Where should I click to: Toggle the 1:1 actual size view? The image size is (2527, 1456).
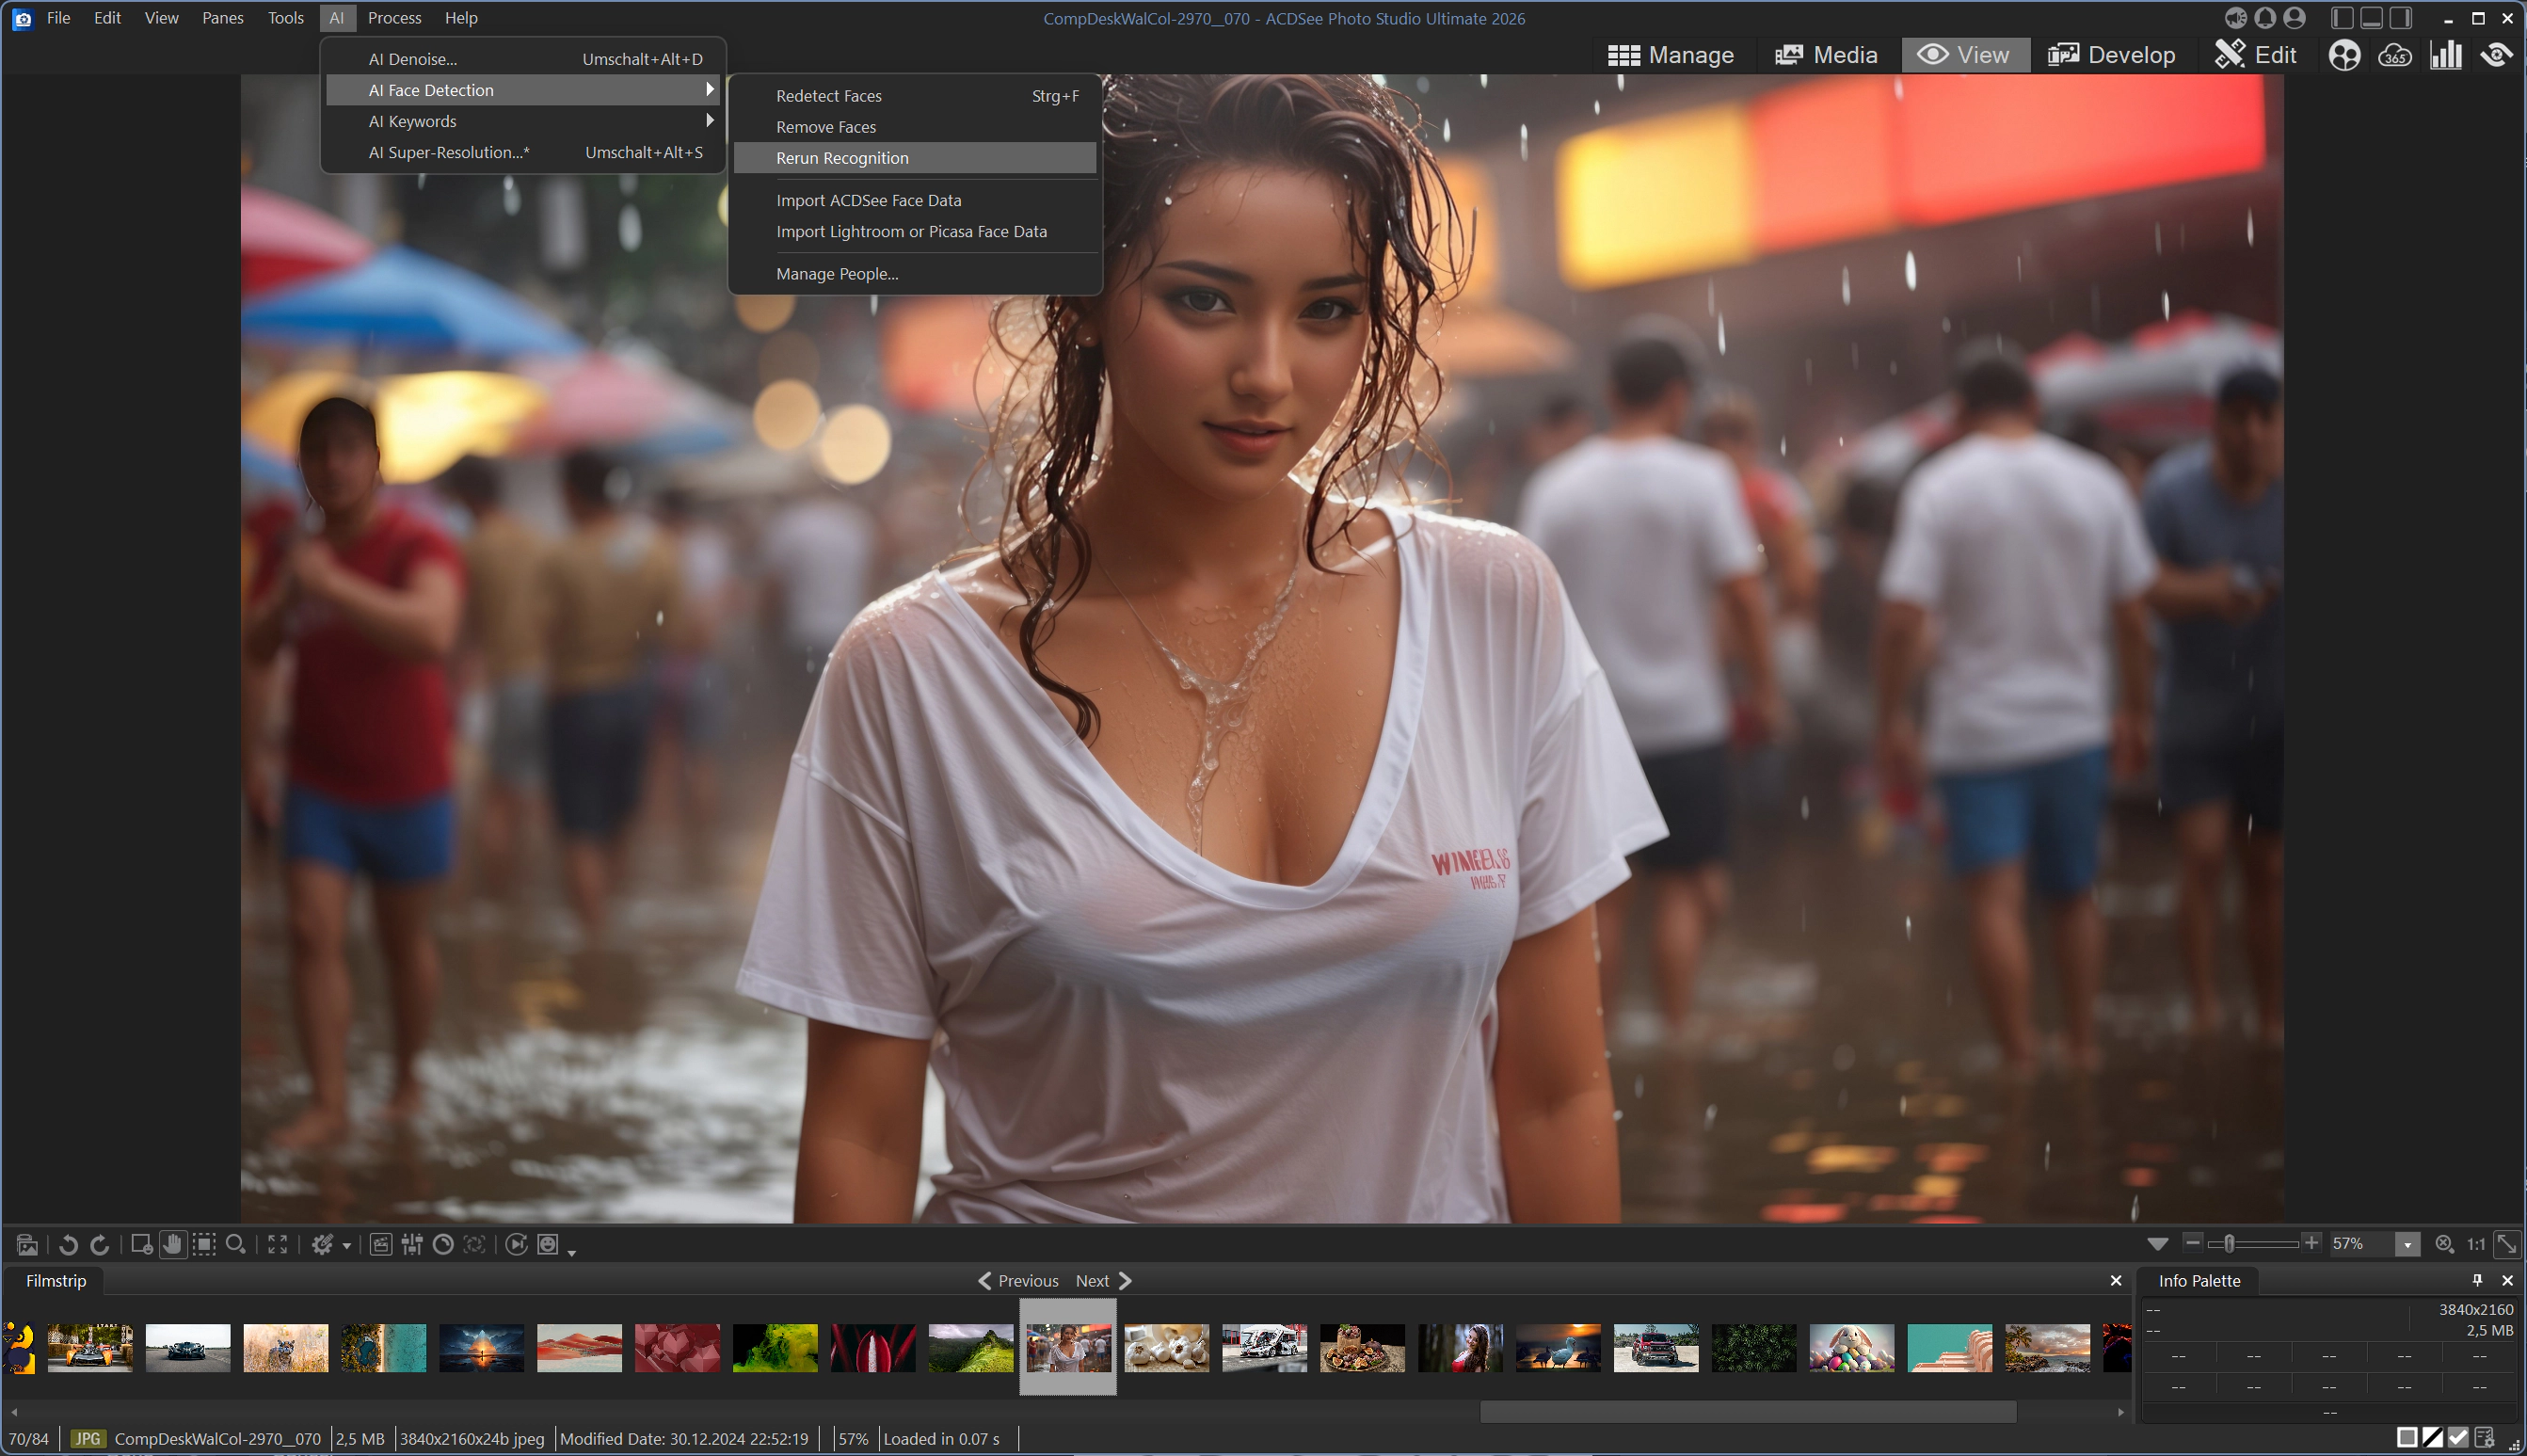pyautogui.click(x=2476, y=1244)
